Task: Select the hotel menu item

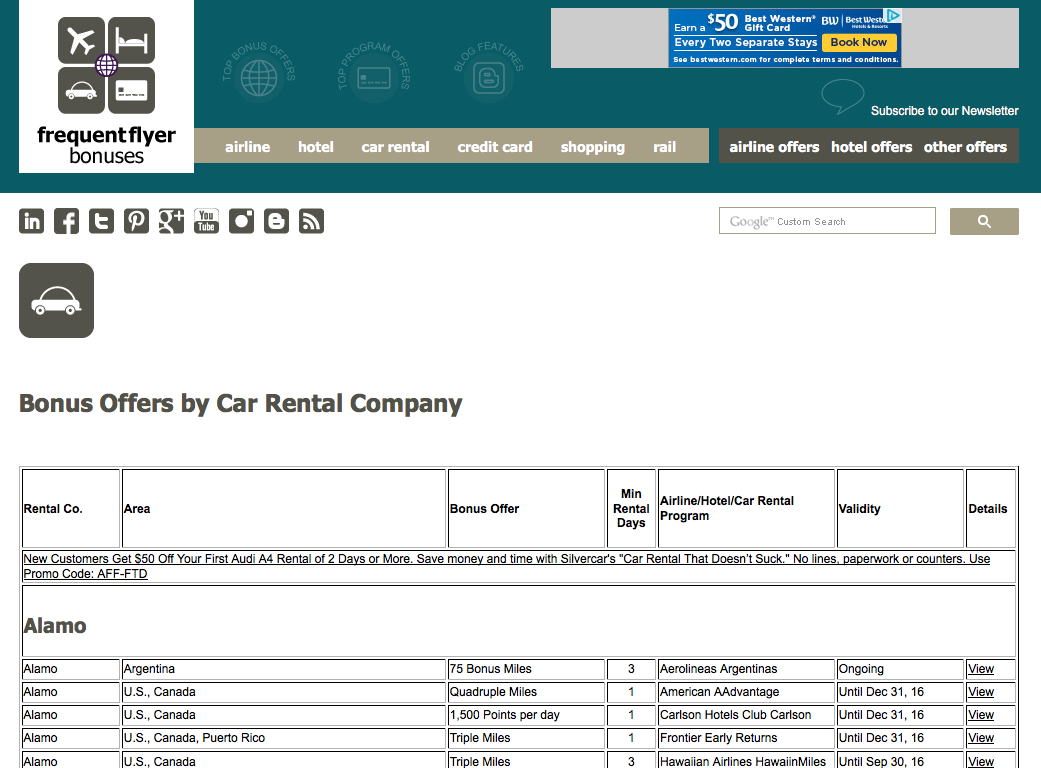Action: pyautogui.click(x=315, y=147)
